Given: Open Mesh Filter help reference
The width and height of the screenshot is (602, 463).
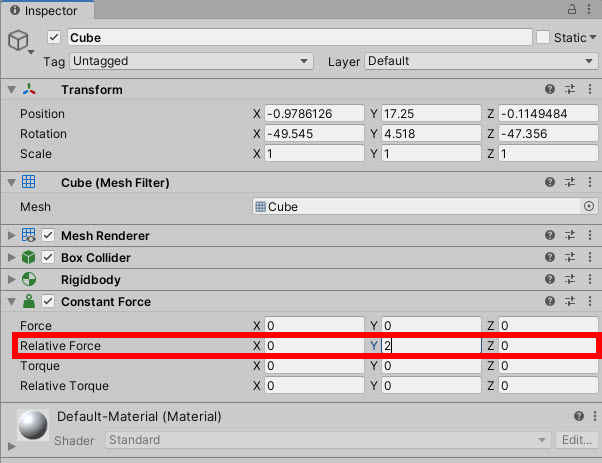Looking at the screenshot, I should tap(550, 182).
